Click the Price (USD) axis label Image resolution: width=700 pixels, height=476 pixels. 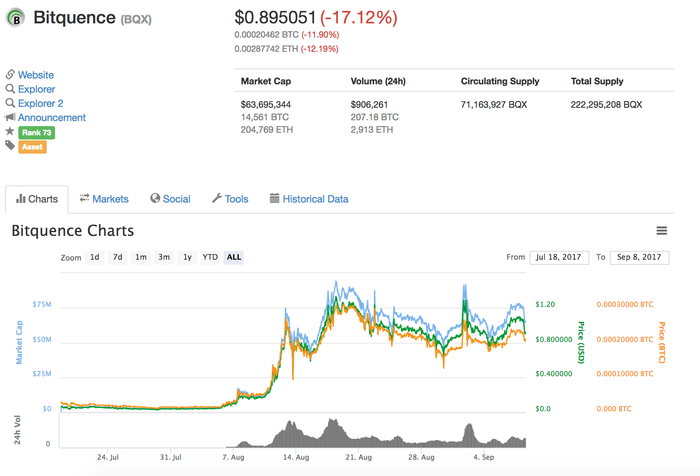(x=580, y=342)
